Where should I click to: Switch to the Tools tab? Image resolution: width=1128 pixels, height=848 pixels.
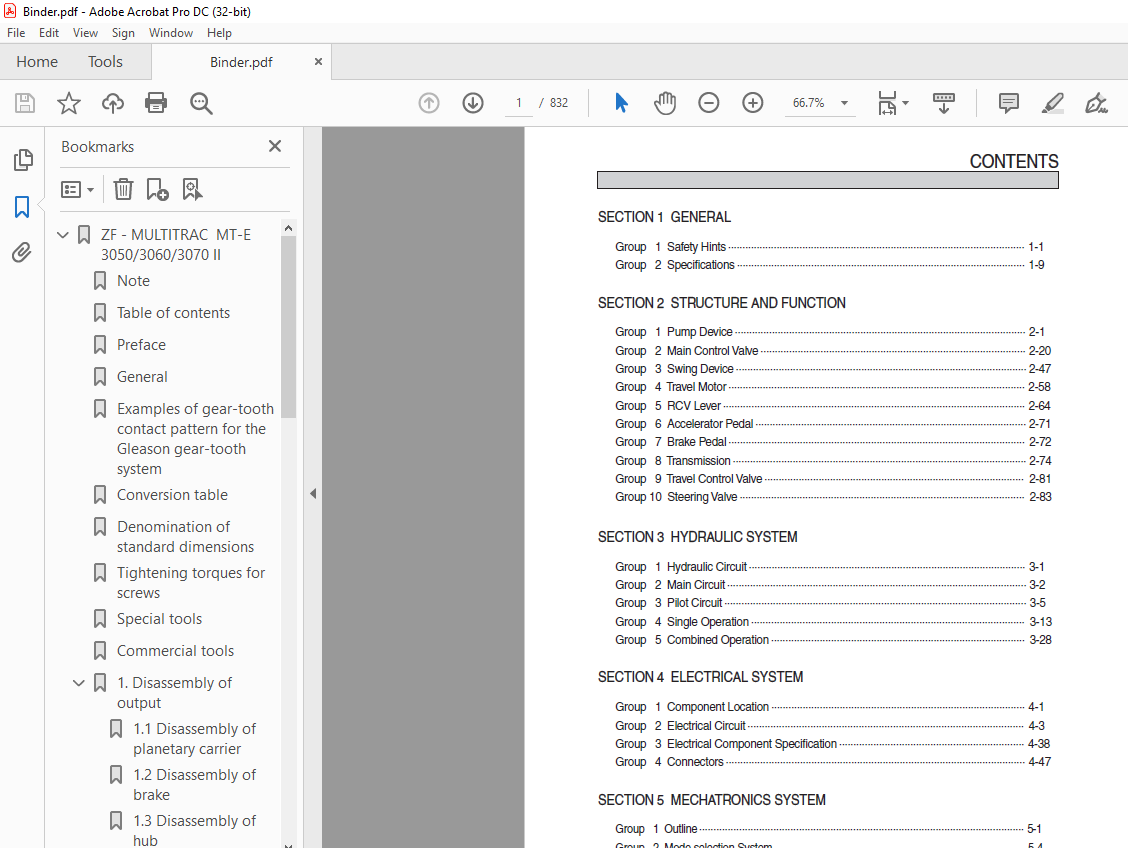point(105,62)
